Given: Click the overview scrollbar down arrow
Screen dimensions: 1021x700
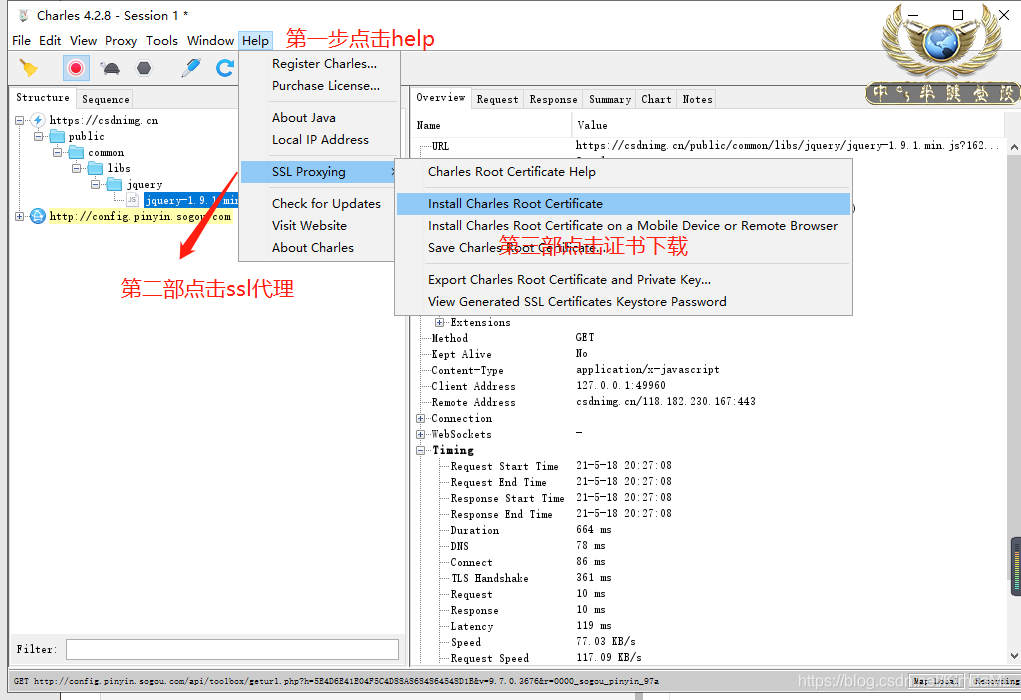Looking at the screenshot, I should (1014, 656).
